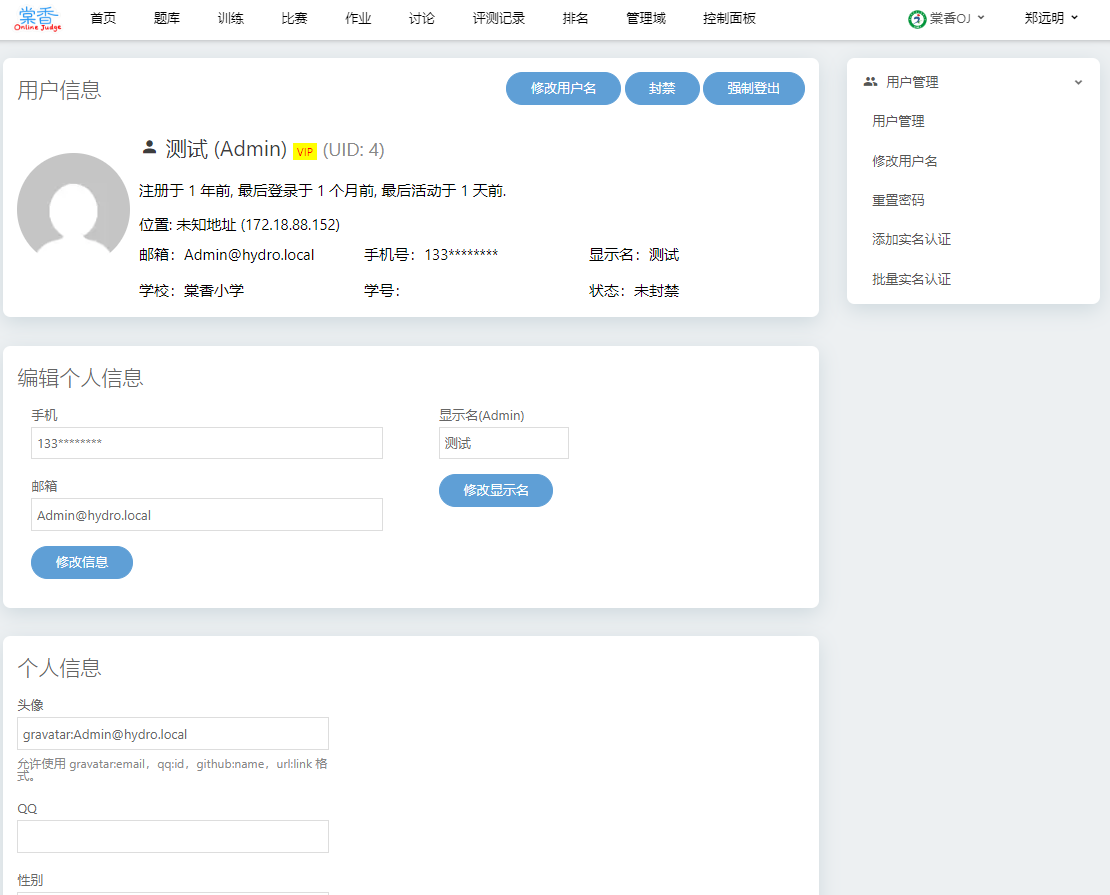Open 题库 in the top navigation

[x=167, y=18]
